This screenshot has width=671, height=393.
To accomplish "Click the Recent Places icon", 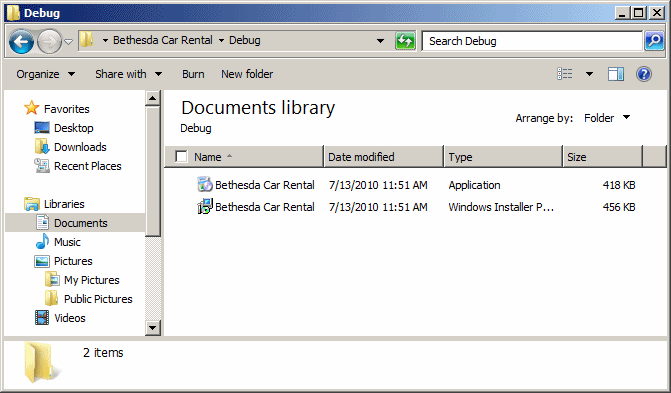I will pos(42,166).
